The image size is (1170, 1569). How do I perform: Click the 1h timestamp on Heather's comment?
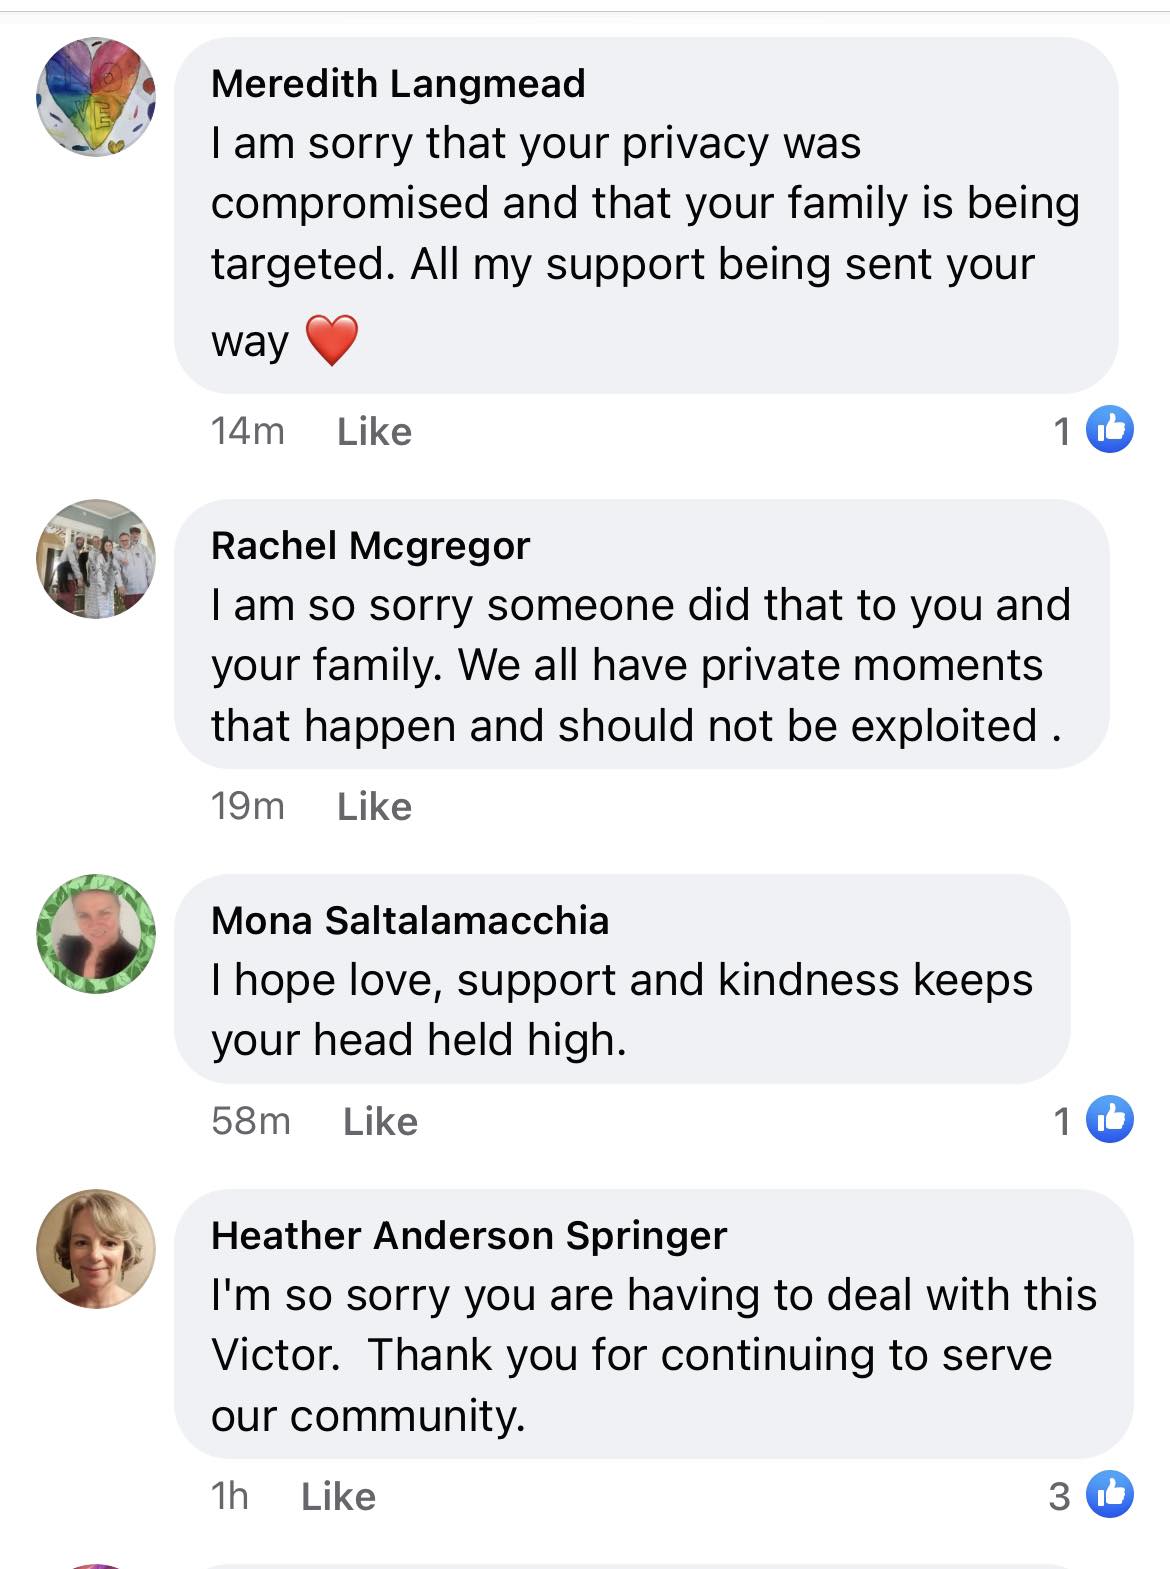click(x=229, y=1497)
